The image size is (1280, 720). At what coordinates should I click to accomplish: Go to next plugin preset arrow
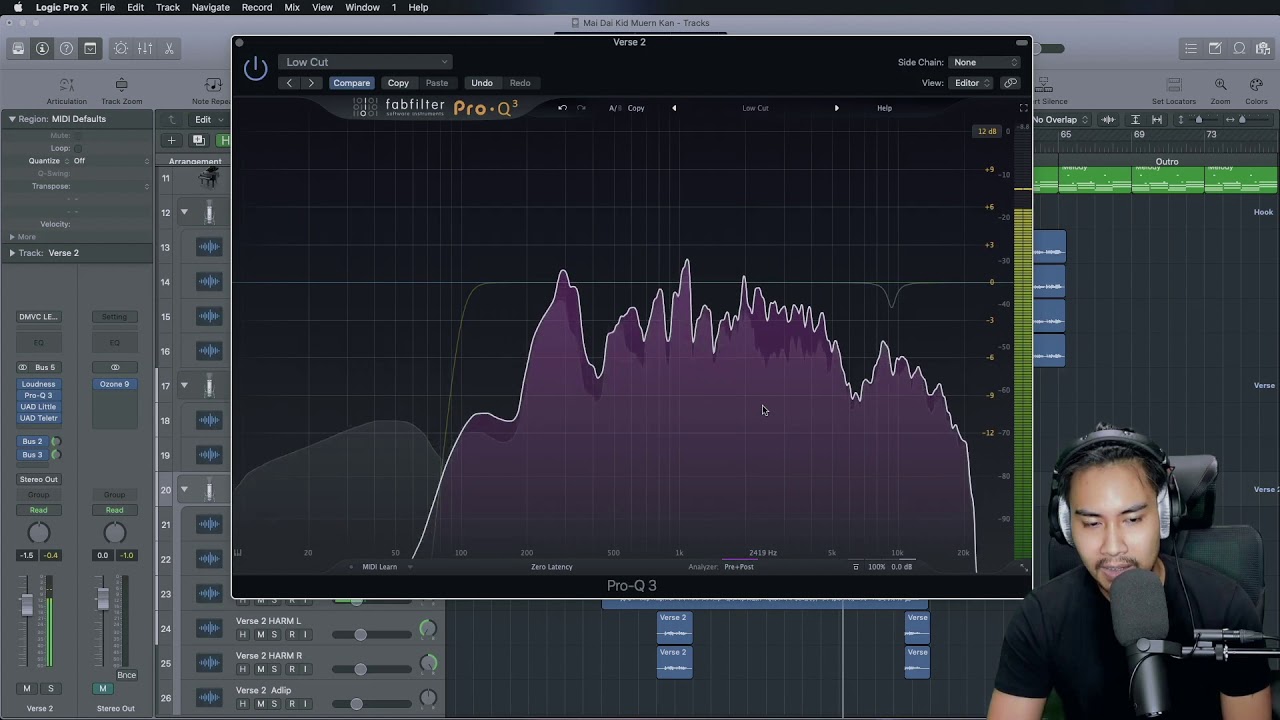coord(312,83)
